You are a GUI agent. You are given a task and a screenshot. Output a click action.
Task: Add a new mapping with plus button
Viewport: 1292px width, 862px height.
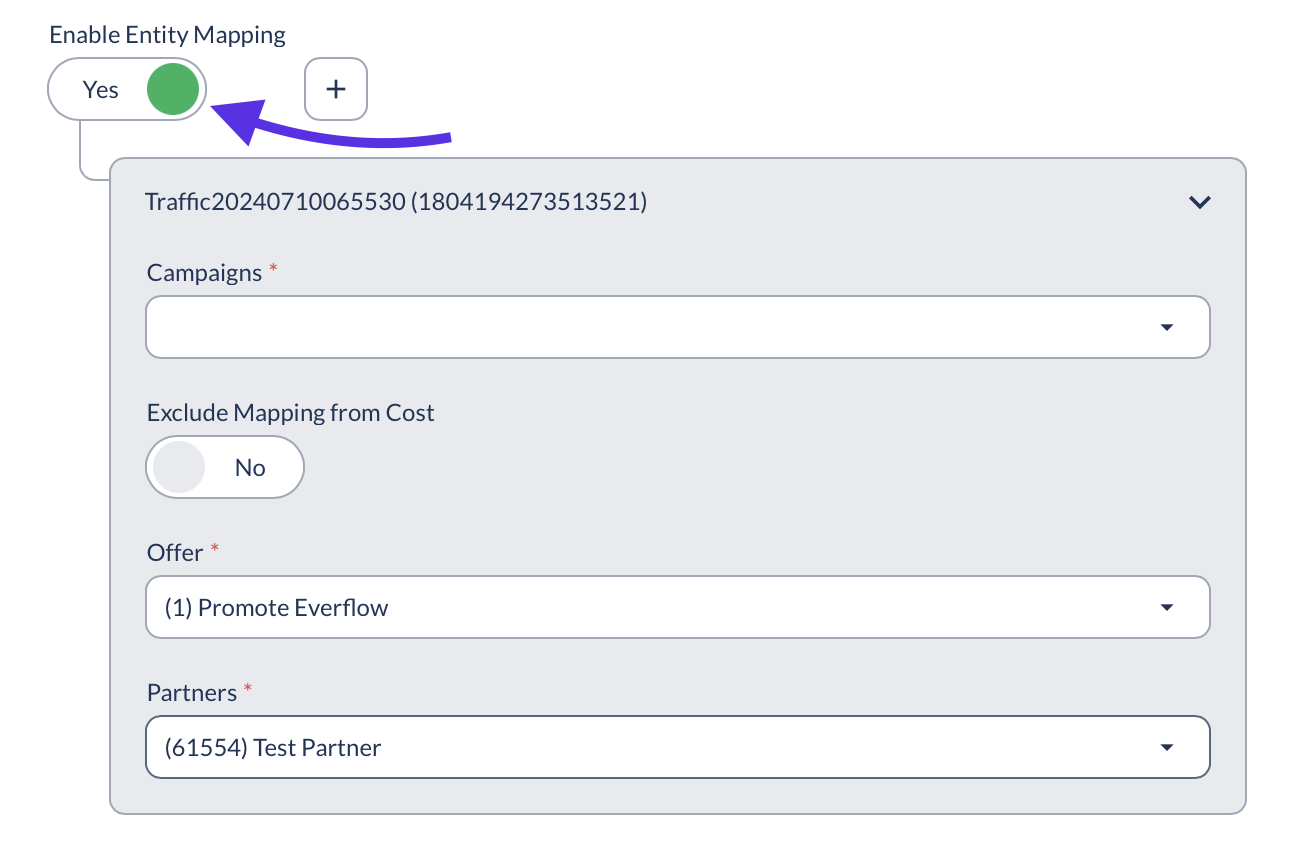click(336, 89)
